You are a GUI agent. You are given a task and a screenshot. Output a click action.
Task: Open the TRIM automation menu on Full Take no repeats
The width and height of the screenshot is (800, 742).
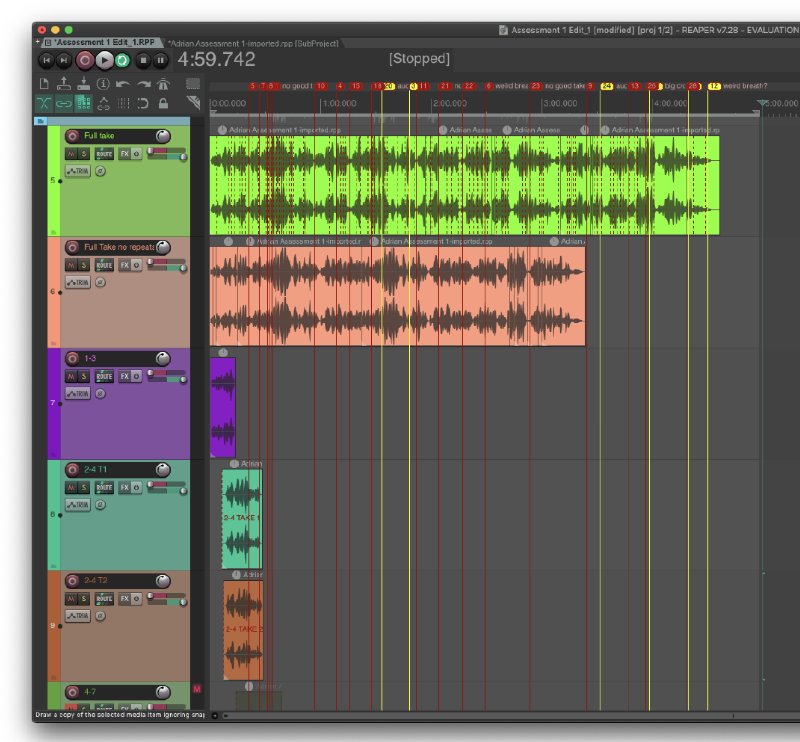coord(78,282)
